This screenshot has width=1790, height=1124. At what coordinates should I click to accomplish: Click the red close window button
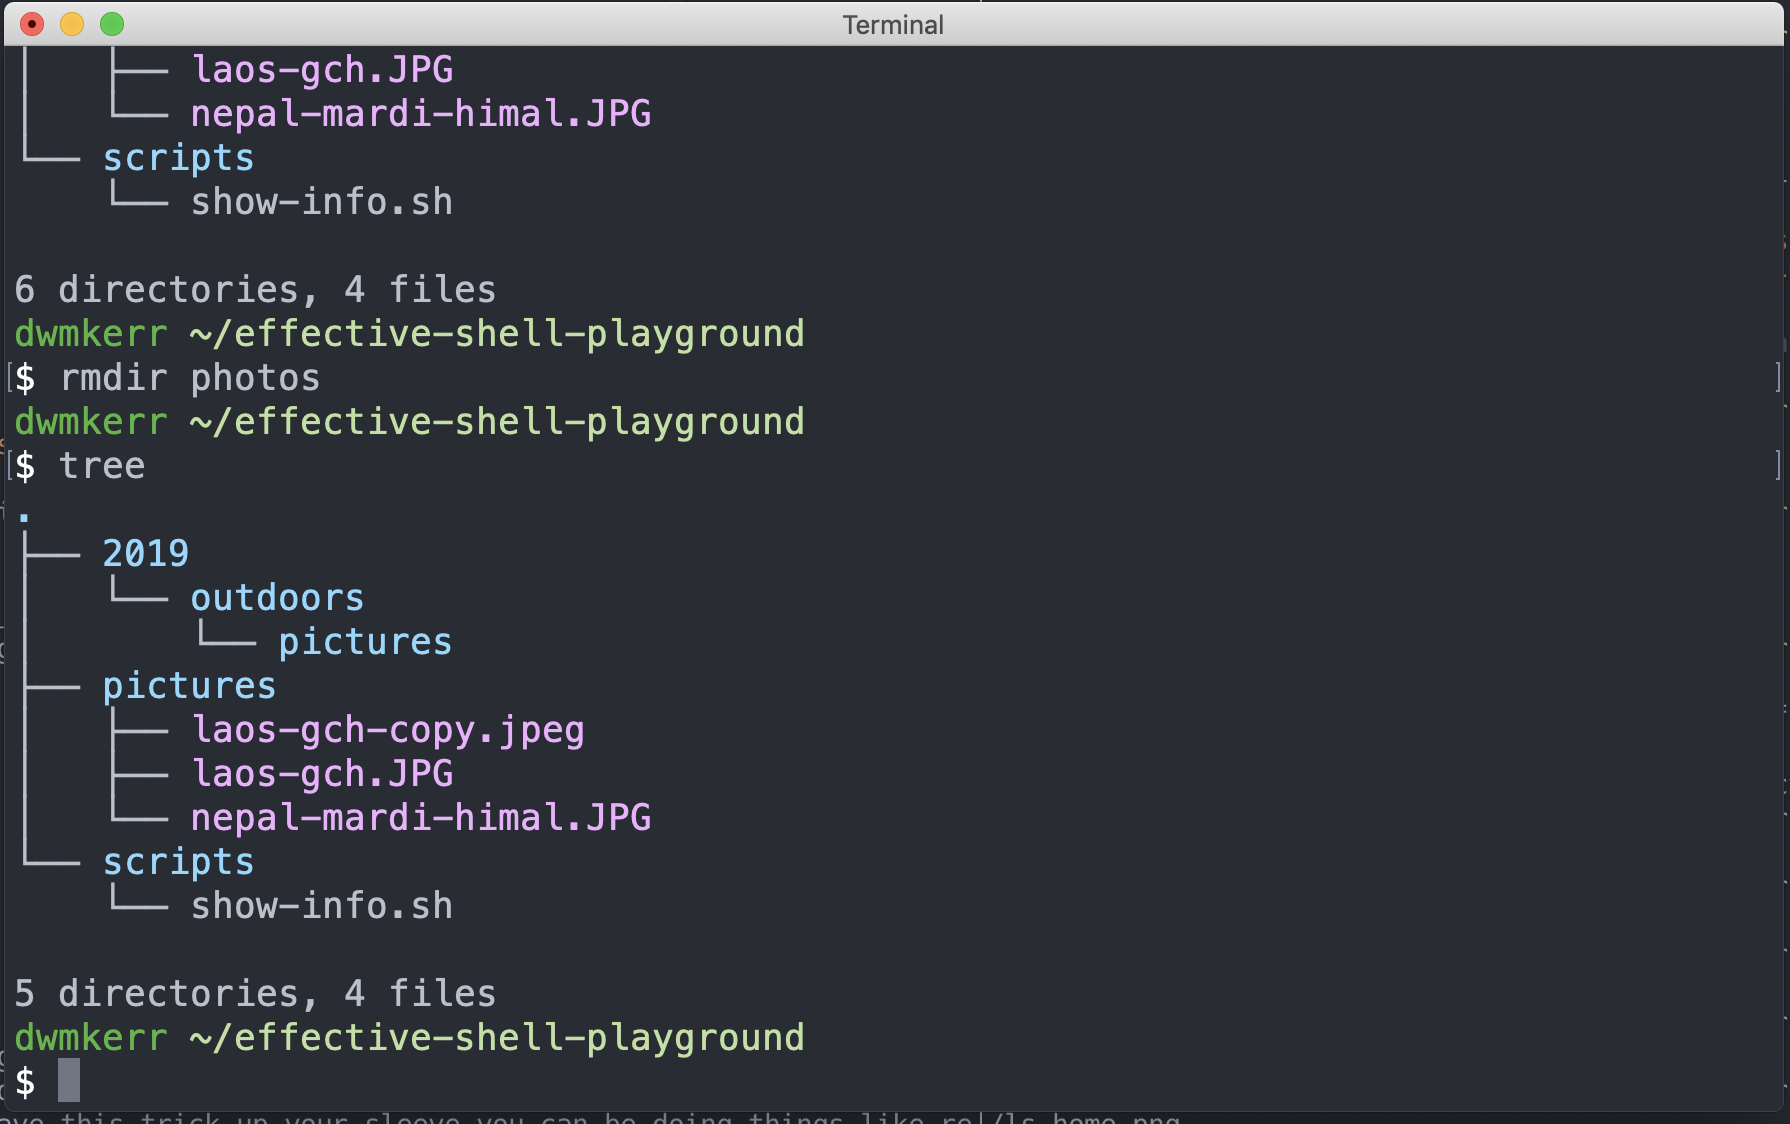pos(32,24)
